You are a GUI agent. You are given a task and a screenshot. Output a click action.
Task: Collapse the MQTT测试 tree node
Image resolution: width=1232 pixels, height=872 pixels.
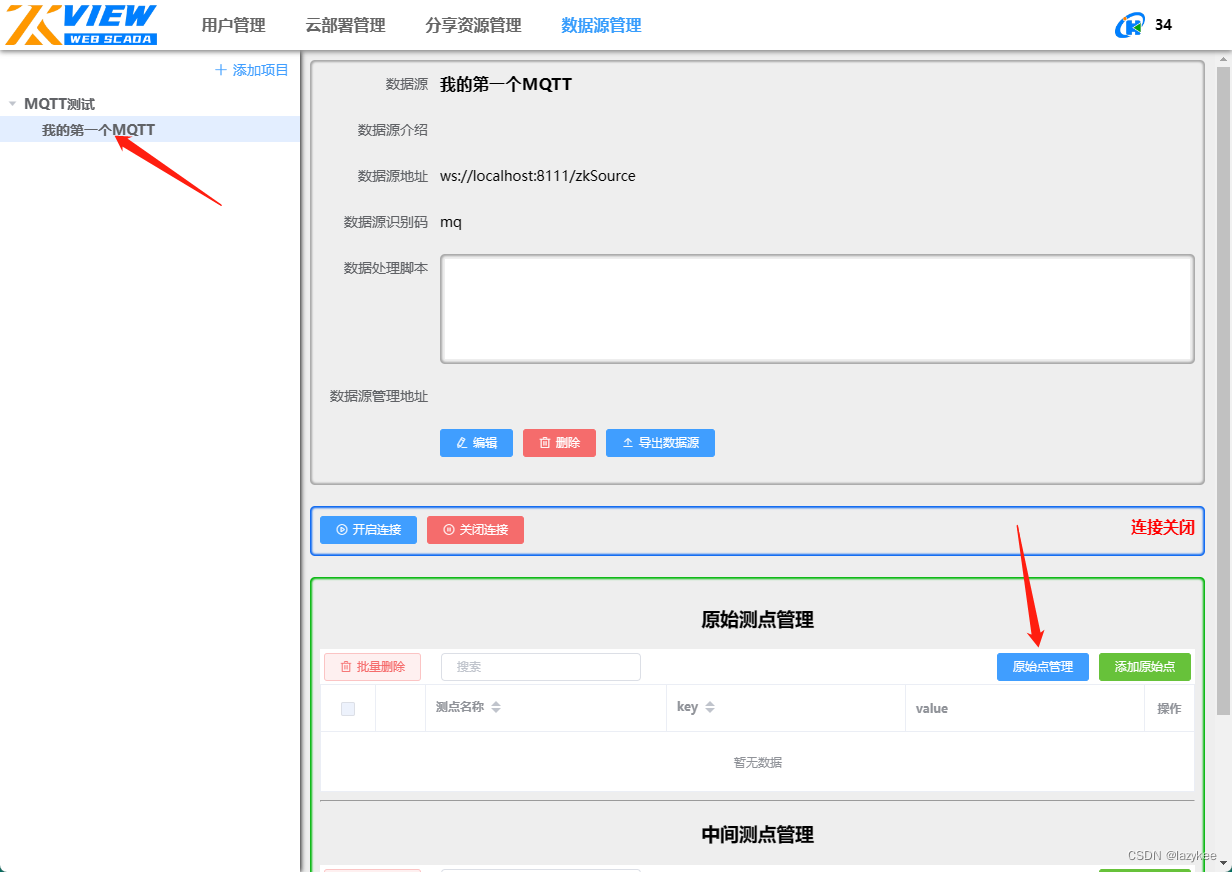point(12,103)
